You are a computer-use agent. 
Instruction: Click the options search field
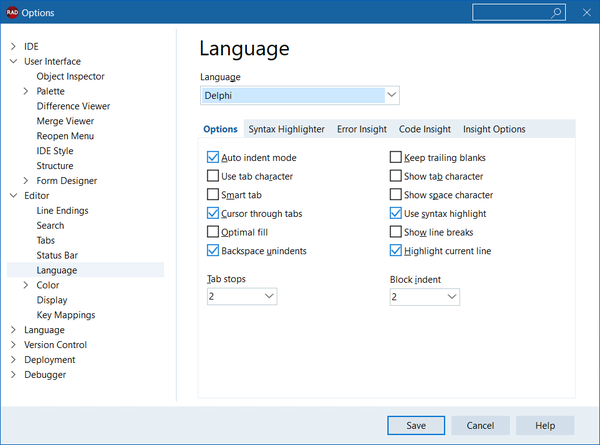[x=518, y=13]
